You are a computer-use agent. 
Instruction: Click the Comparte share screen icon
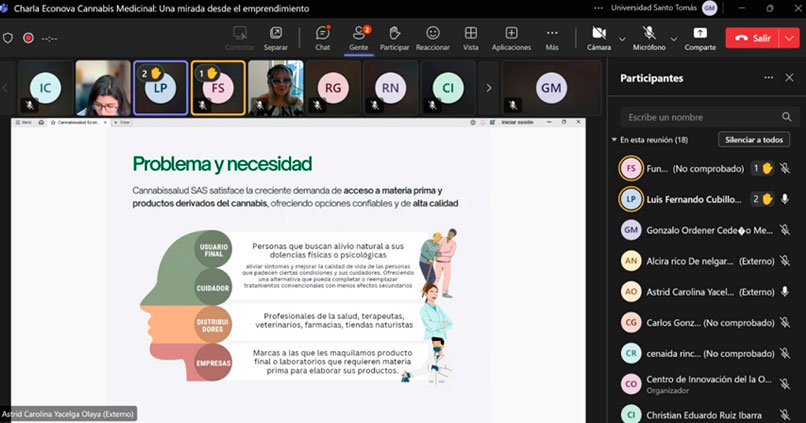(x=699, y=38)
